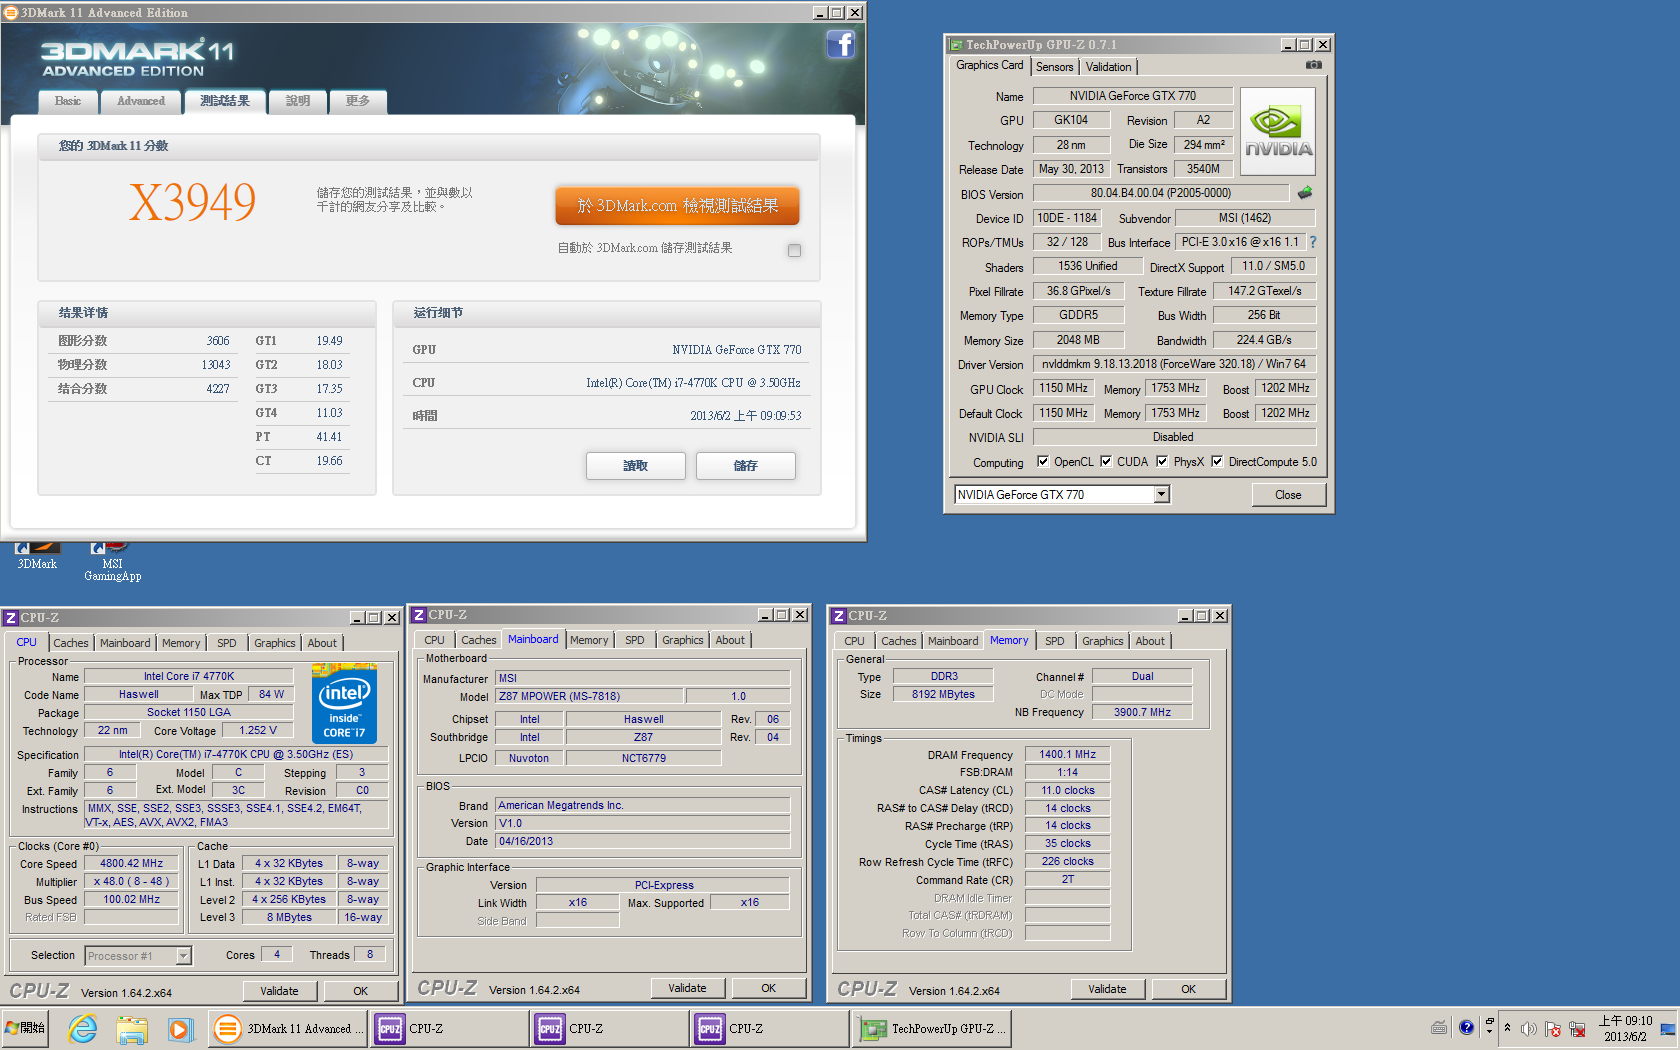Open Windows Explorer folder on taskbar
The height and width of the screenshot is (1050, 1680).
coord(131,1028)
